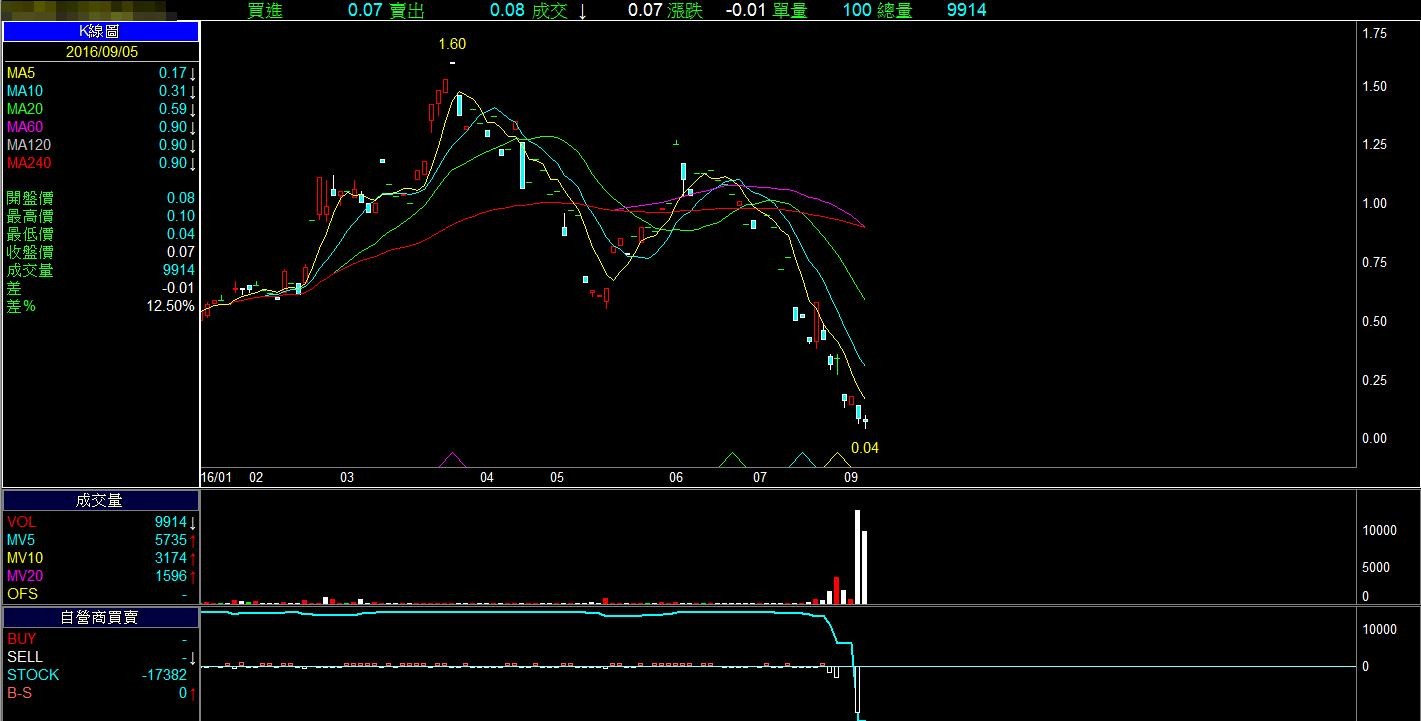Click the 2016/09/05 date field
1421x721 pixels.
coord(100,52)
